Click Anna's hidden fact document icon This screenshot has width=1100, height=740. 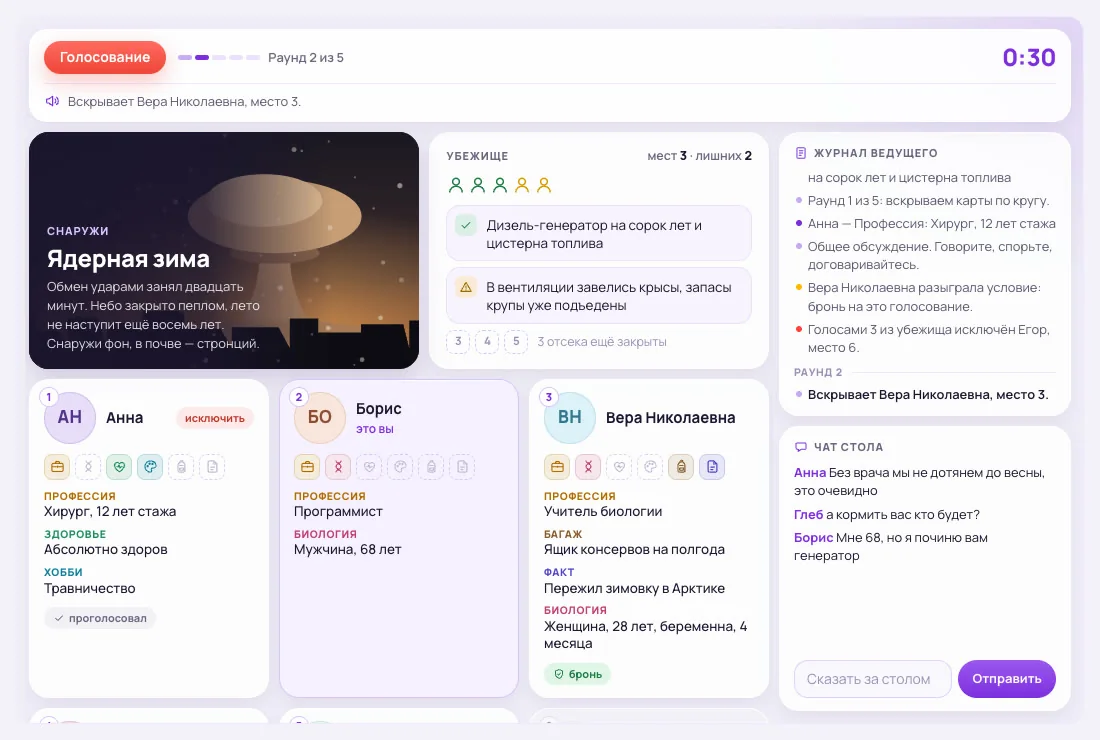pyautogui.click(x=212, y=466)
